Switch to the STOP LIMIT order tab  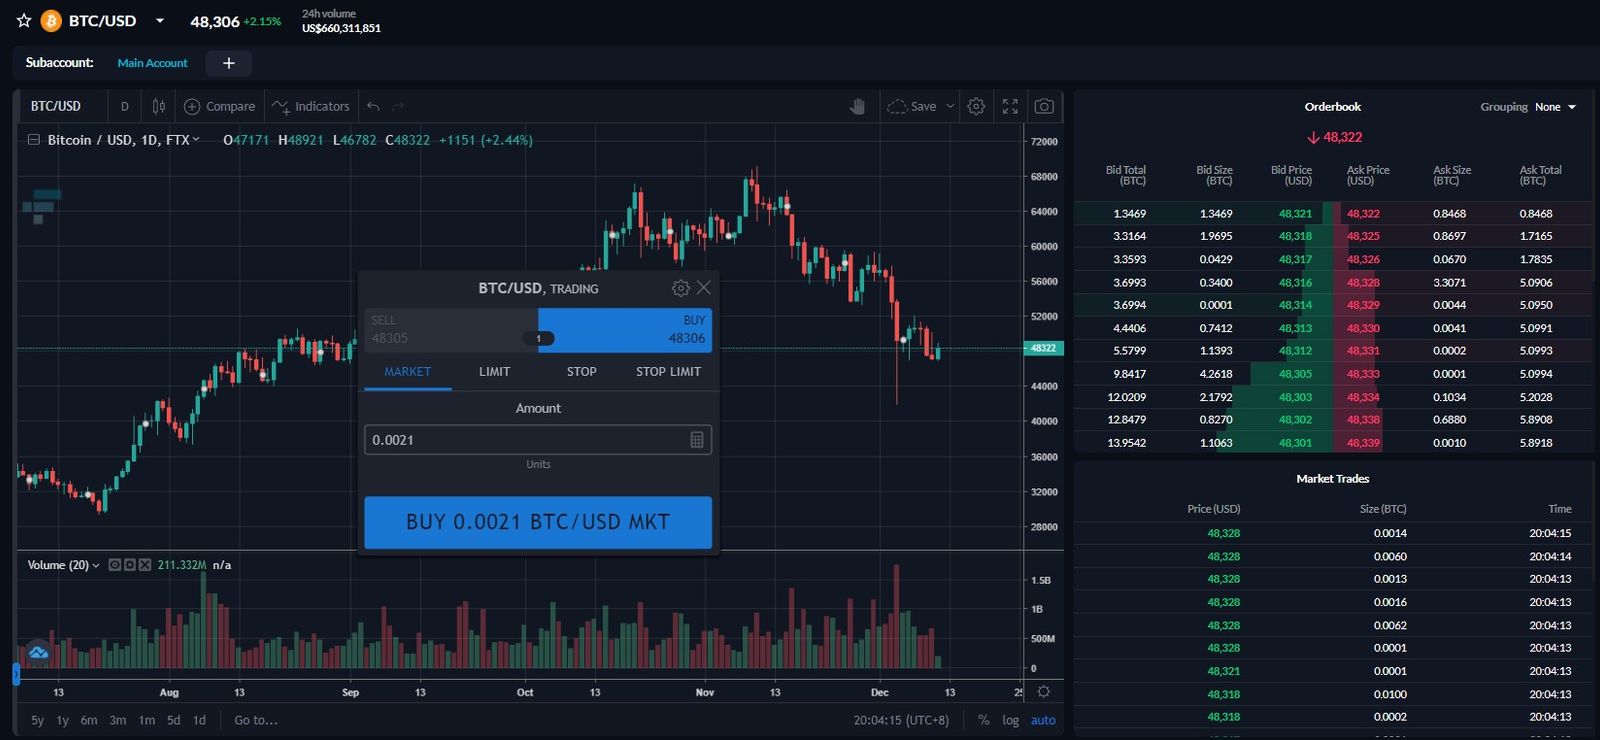[668, 371]
